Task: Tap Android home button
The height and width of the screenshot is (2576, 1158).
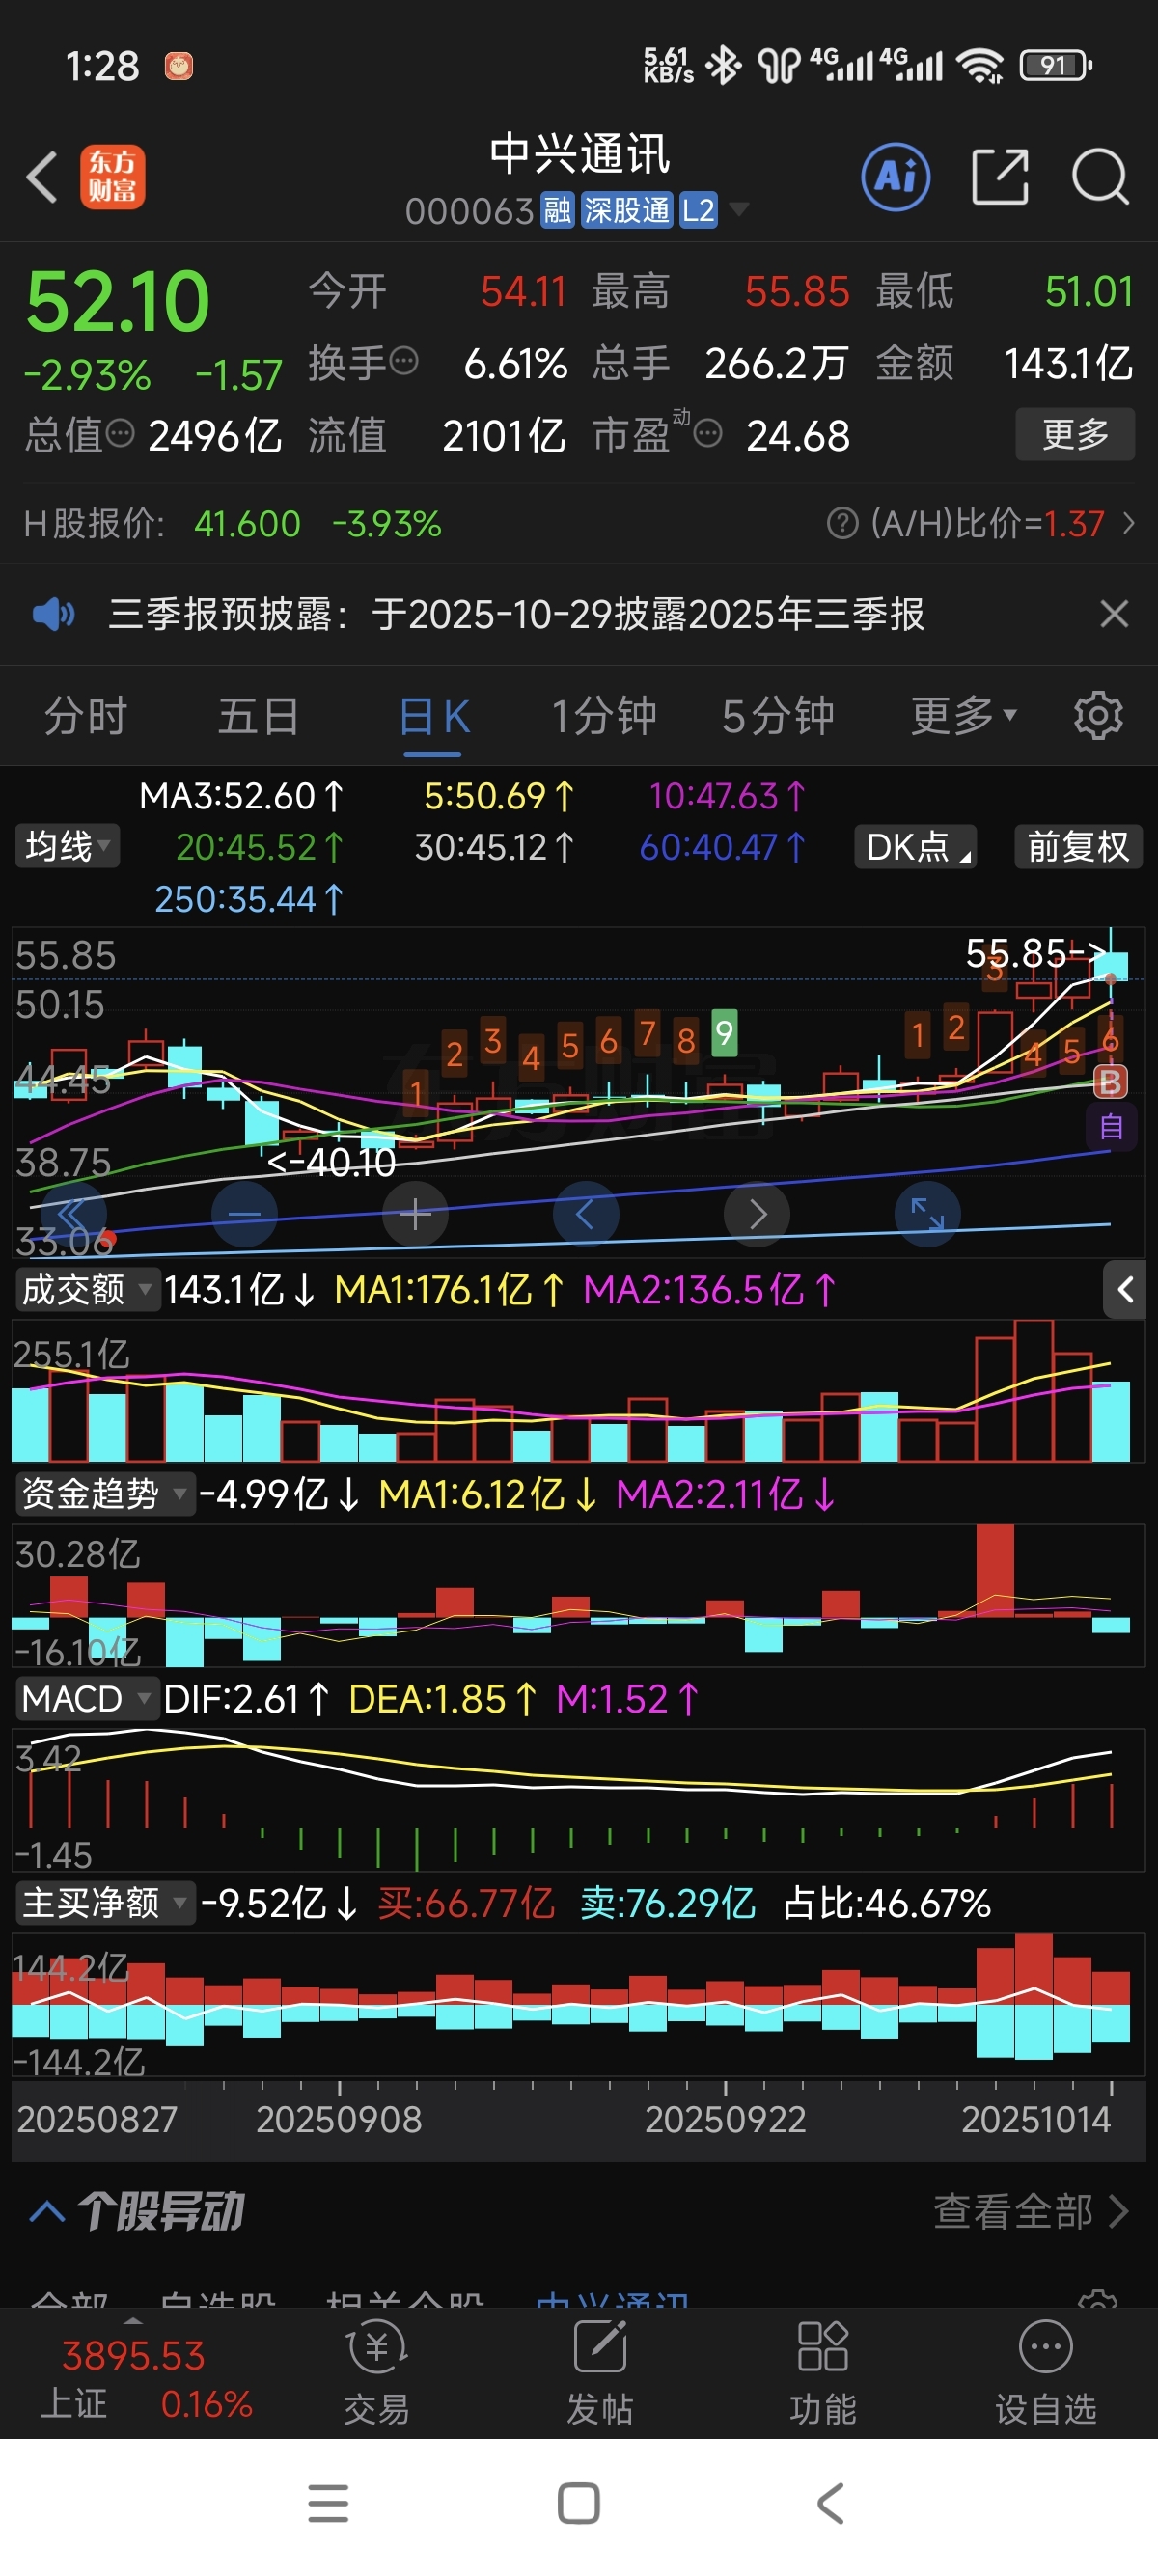Action: point(579,2504)
